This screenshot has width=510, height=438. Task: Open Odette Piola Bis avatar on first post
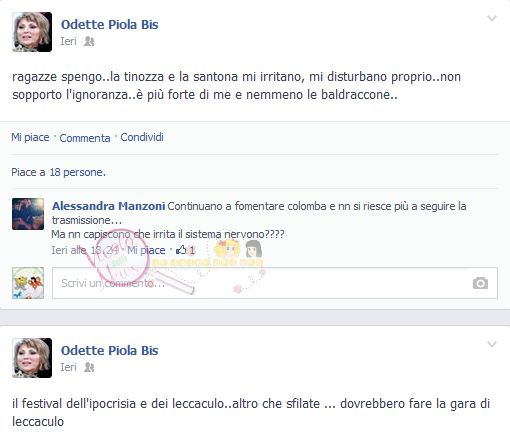[x=32, y=32]
